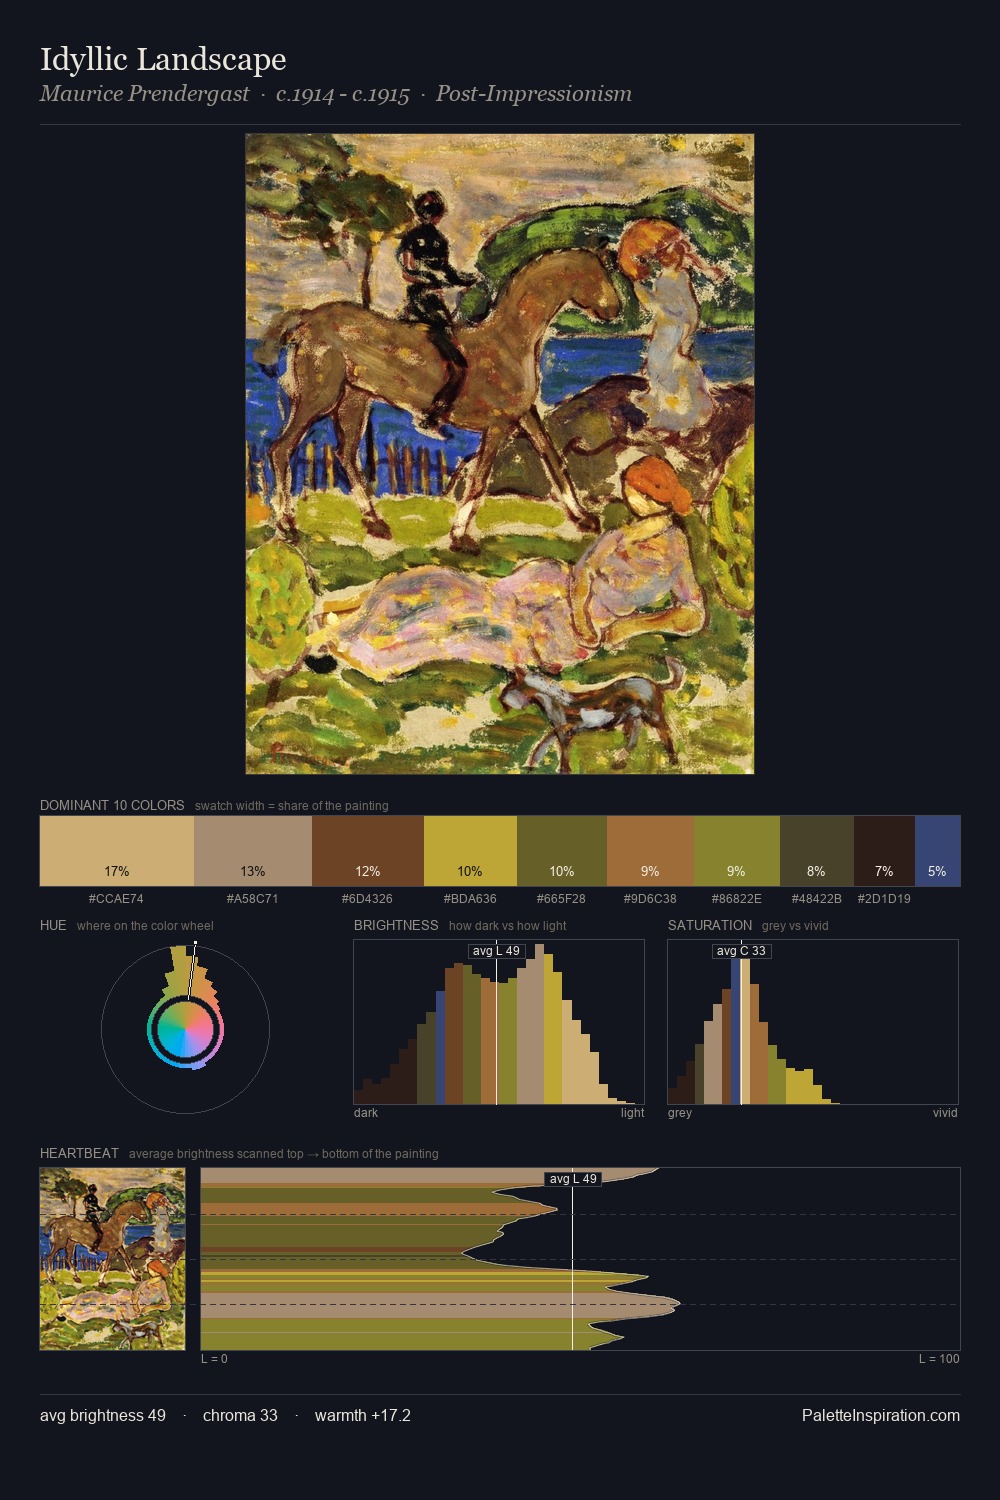Click 'chroma 33' in the footer
Viewport: 1000px width, 1500px height.
240,1415
